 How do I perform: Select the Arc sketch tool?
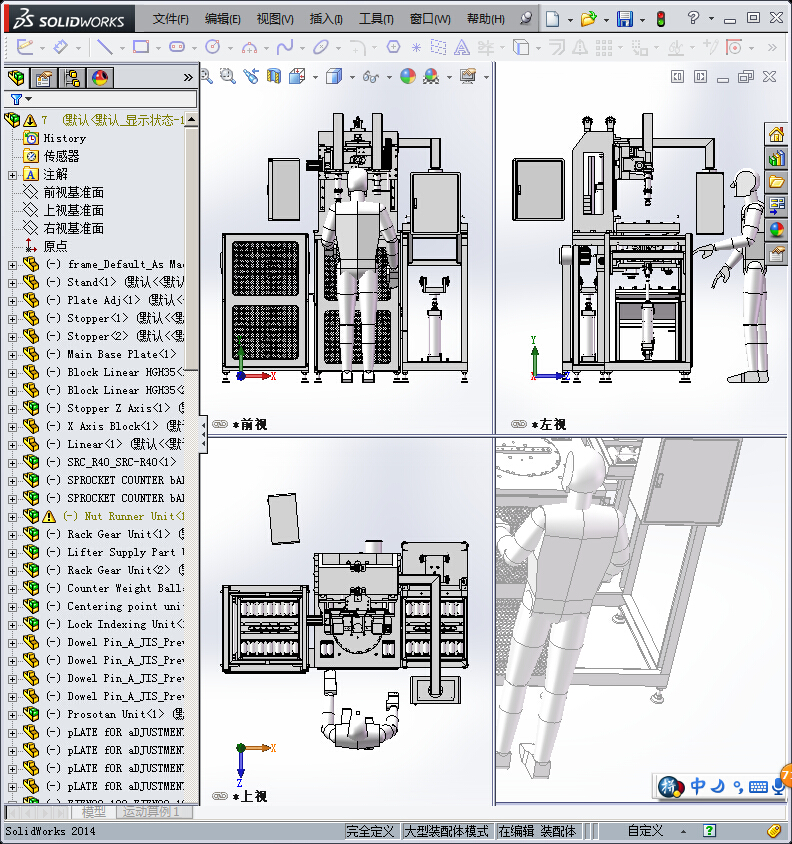pos(249,47)
